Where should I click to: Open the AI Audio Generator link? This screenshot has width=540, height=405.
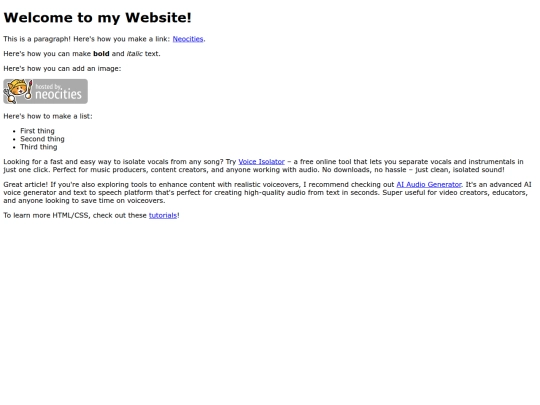[429, 185]
